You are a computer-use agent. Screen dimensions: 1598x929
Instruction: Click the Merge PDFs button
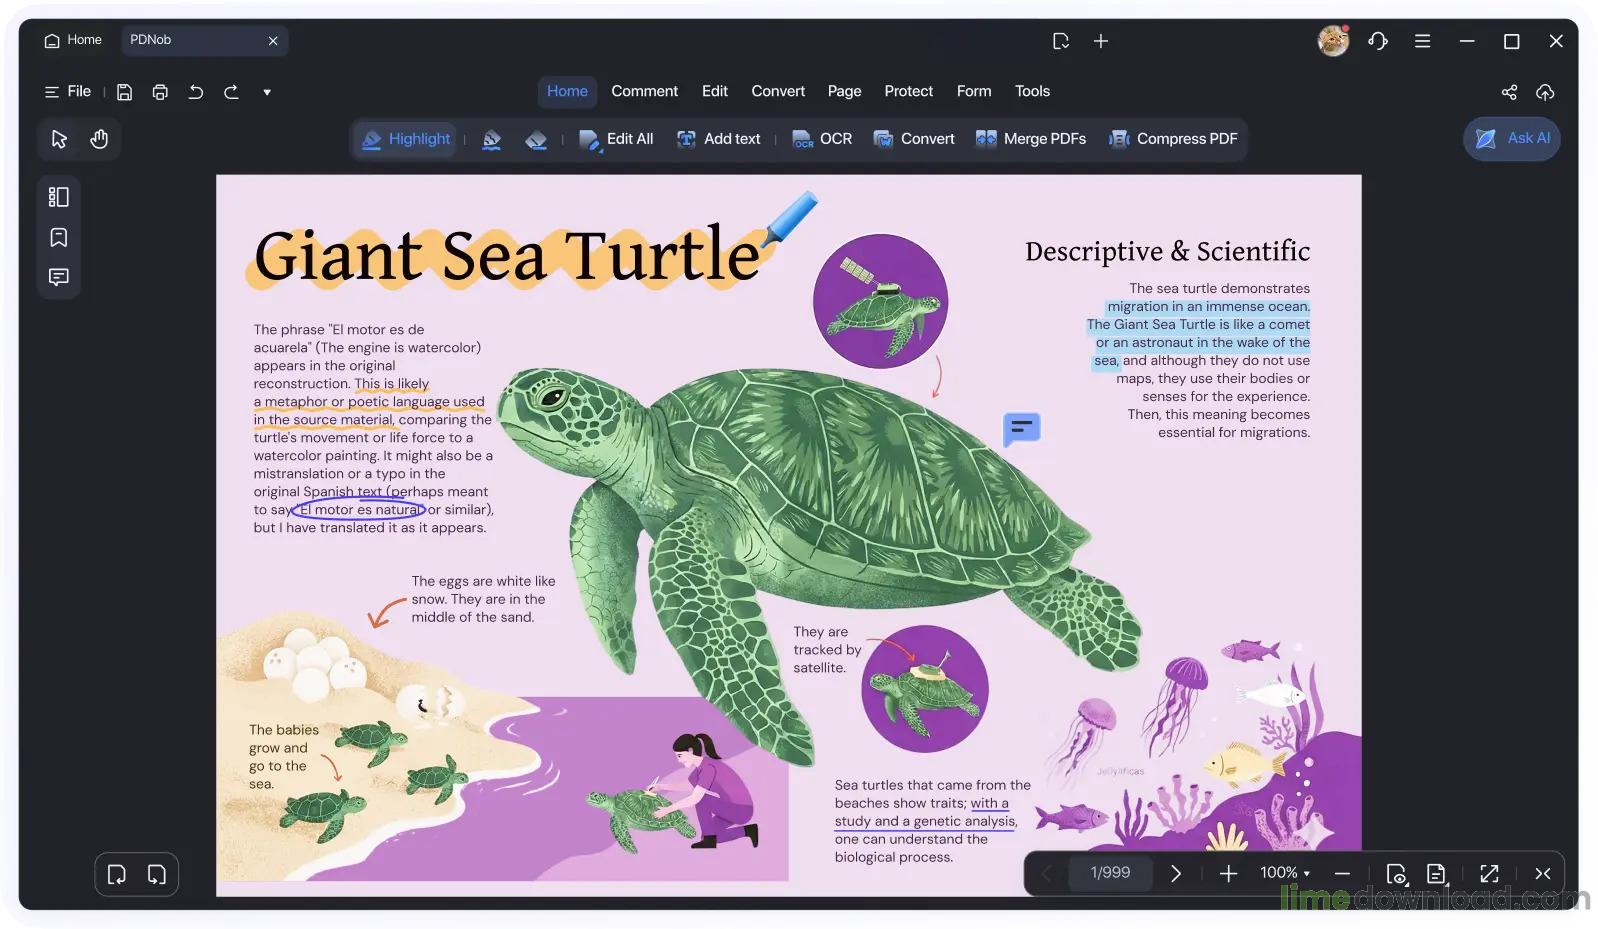point(1031,139)
